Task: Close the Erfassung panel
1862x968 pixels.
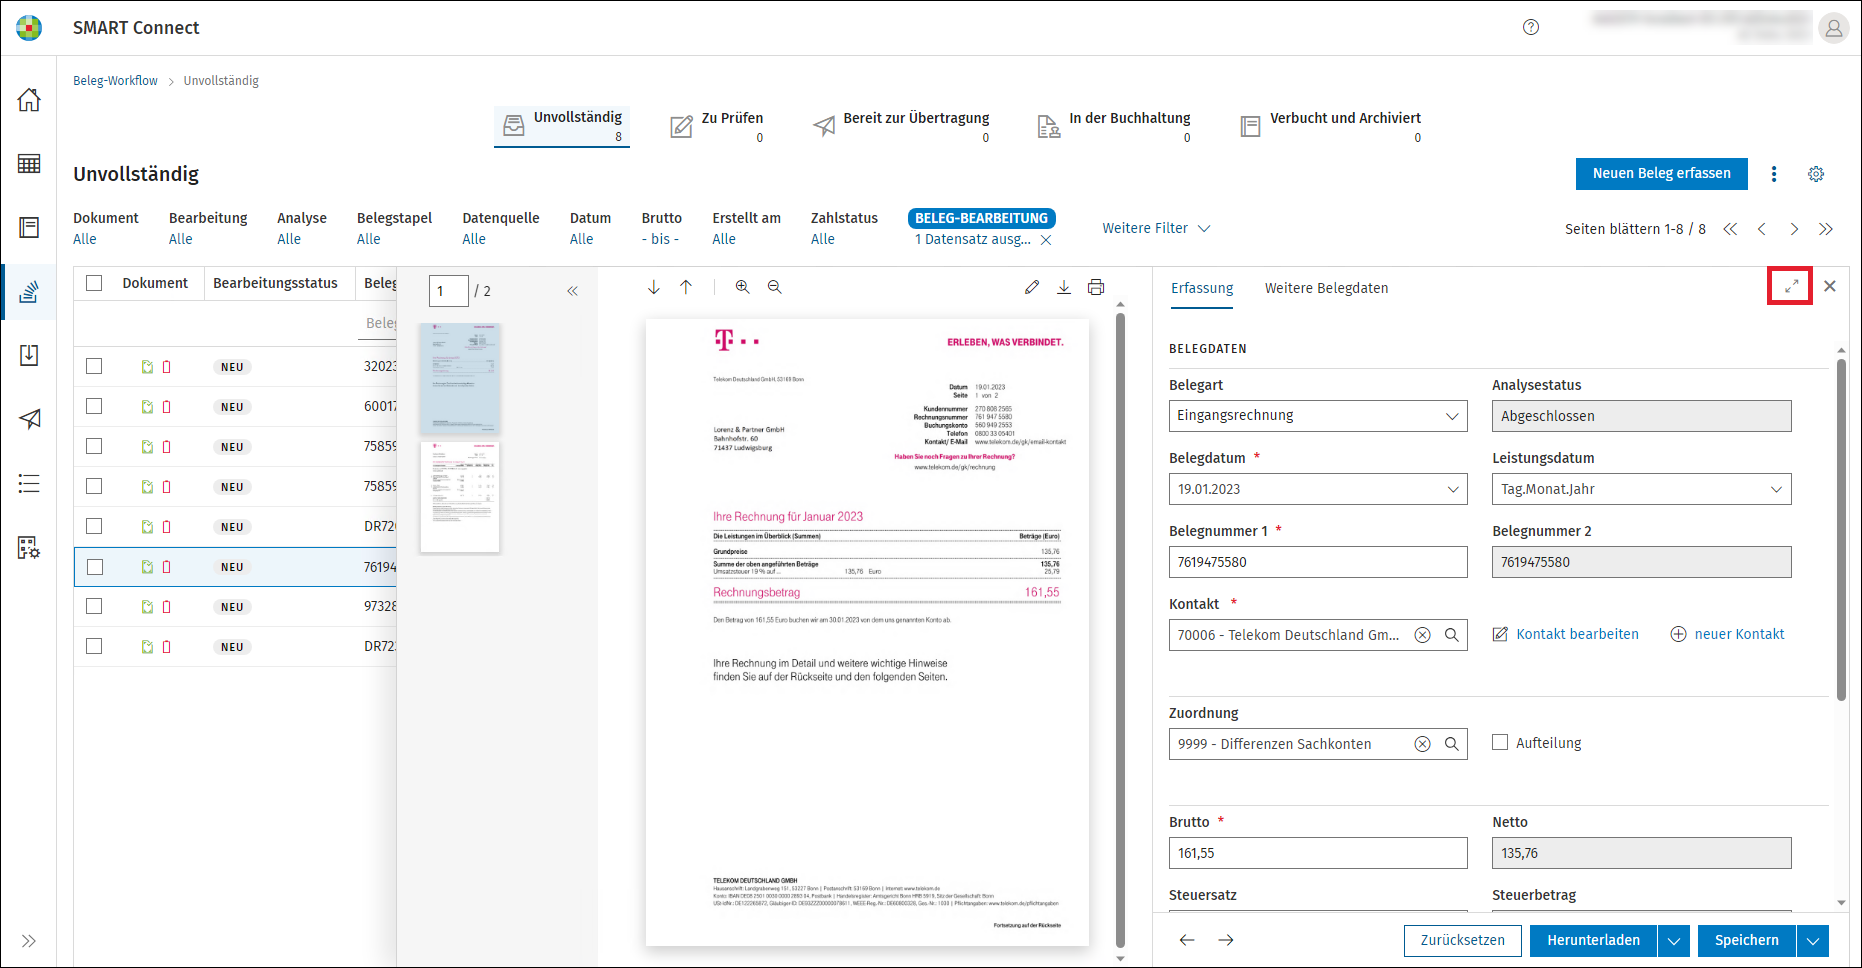Action: coord(1830,286)
